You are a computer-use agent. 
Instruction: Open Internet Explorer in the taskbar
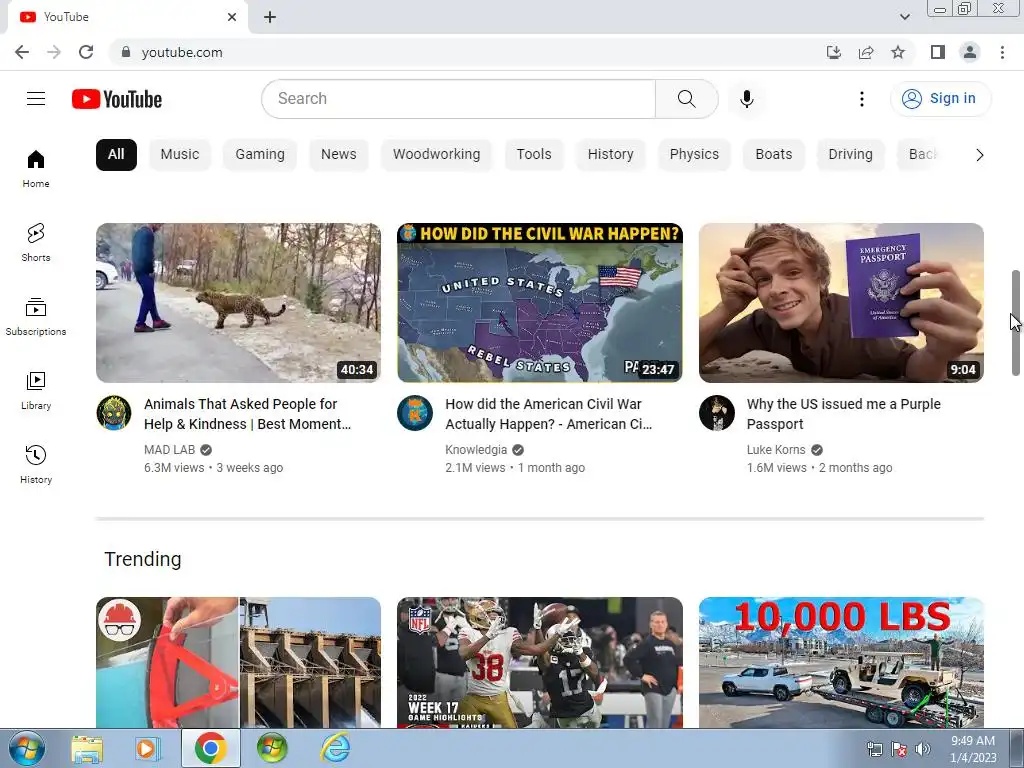tap(335, 748)
